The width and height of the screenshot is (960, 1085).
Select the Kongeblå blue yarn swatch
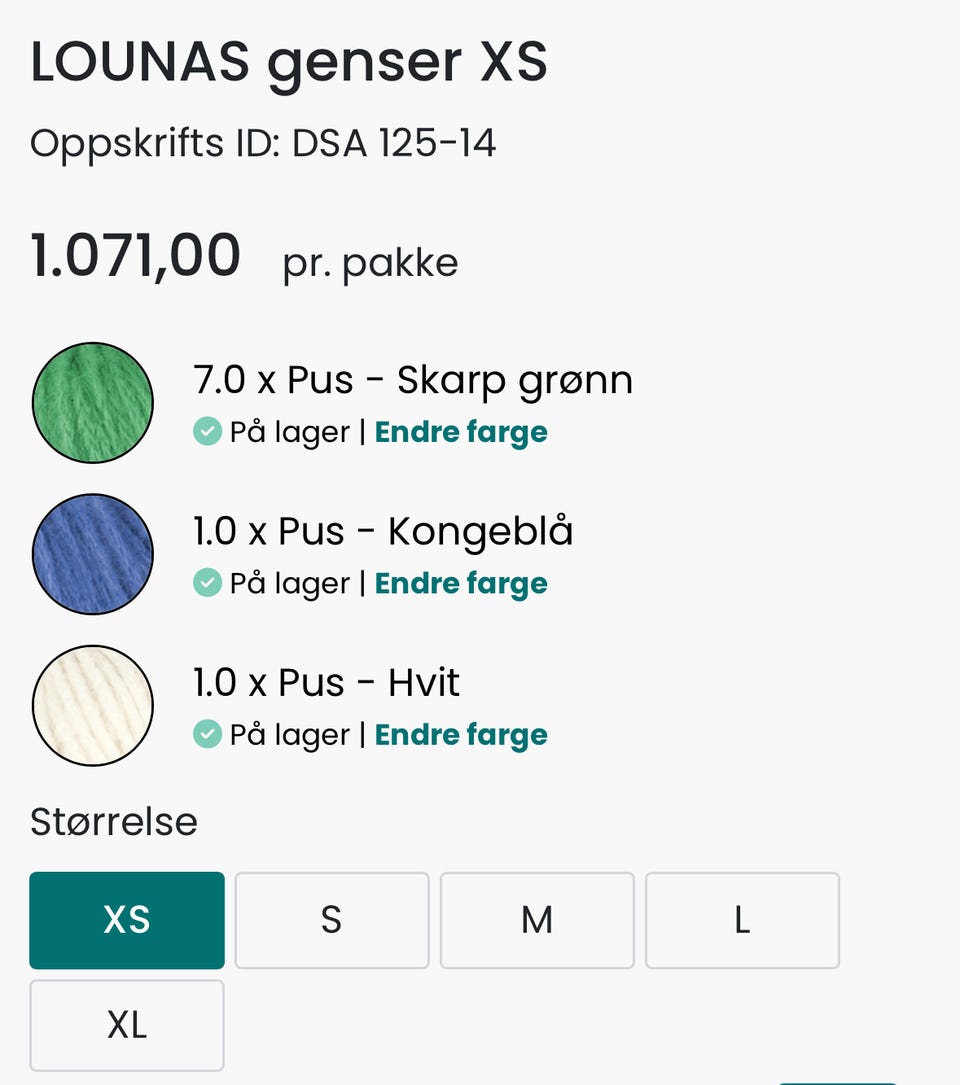(x=93, y=554)
